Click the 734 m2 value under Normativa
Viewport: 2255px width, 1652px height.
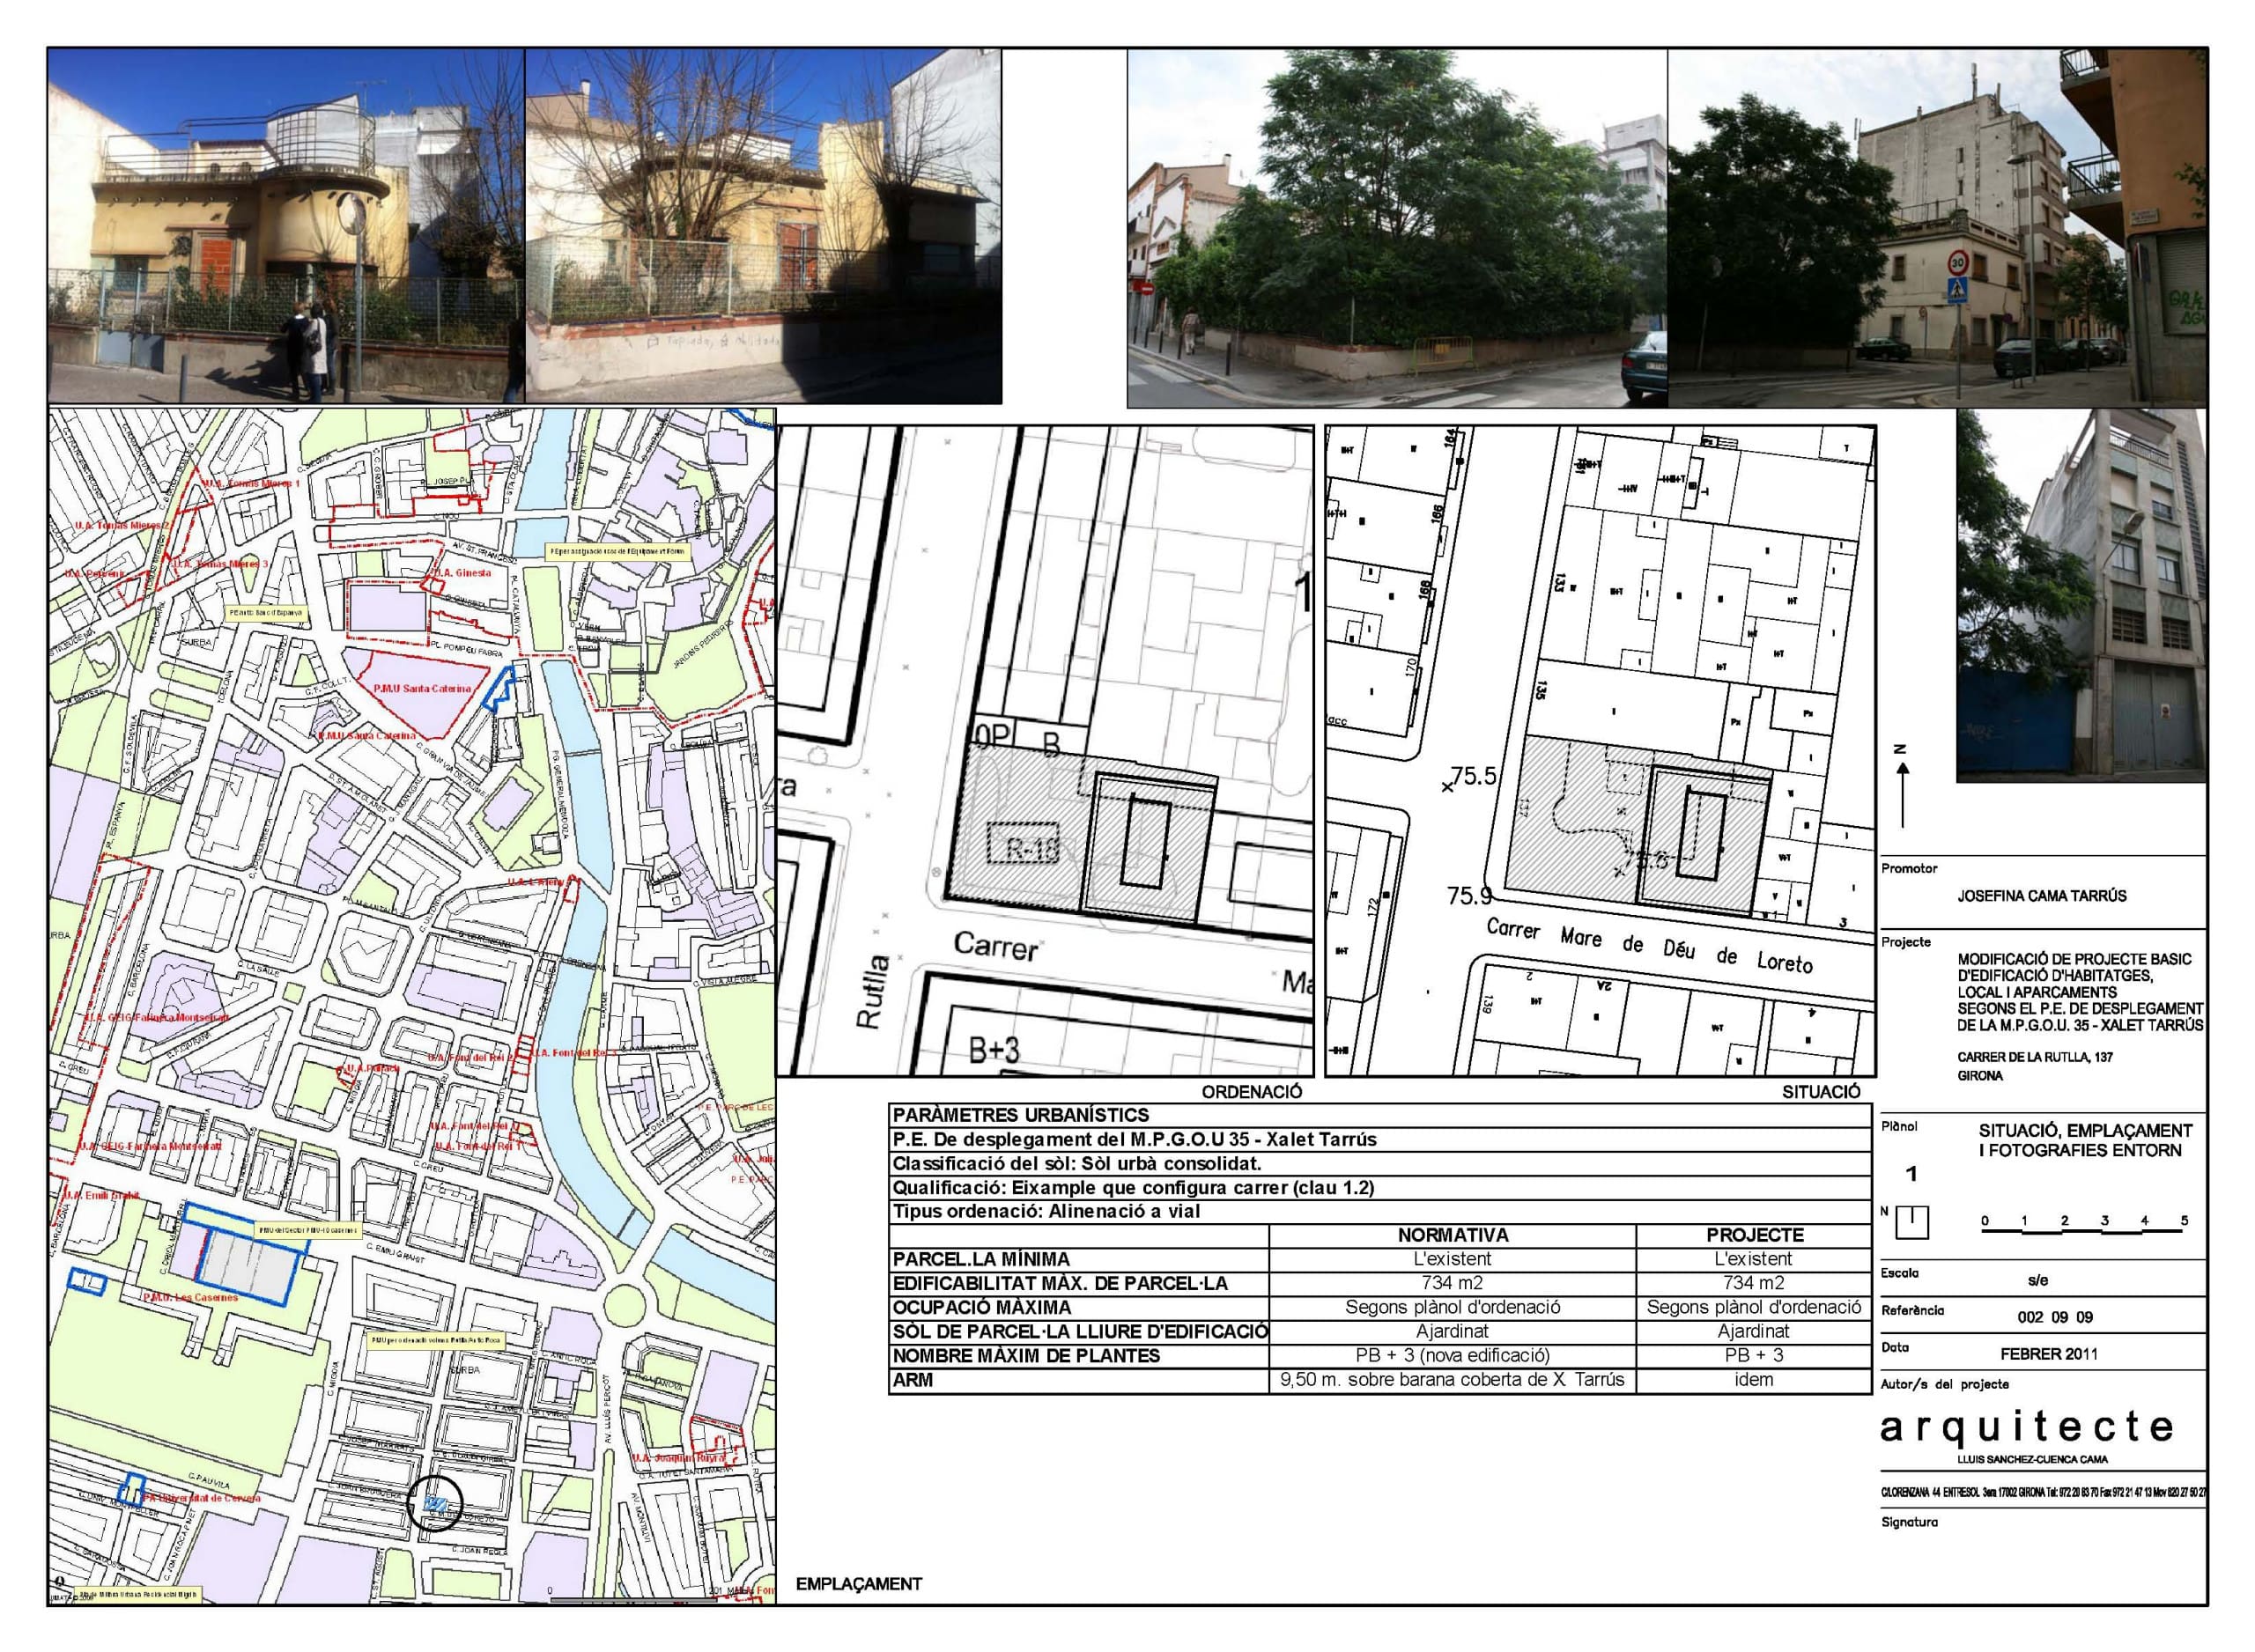(1452, 1283)
